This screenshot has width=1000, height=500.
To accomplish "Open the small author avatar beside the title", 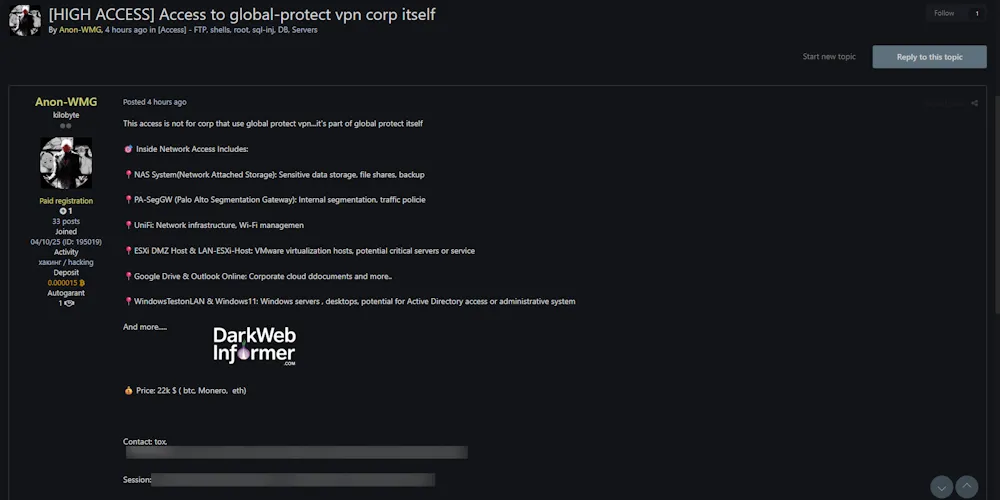I will 25,20.
